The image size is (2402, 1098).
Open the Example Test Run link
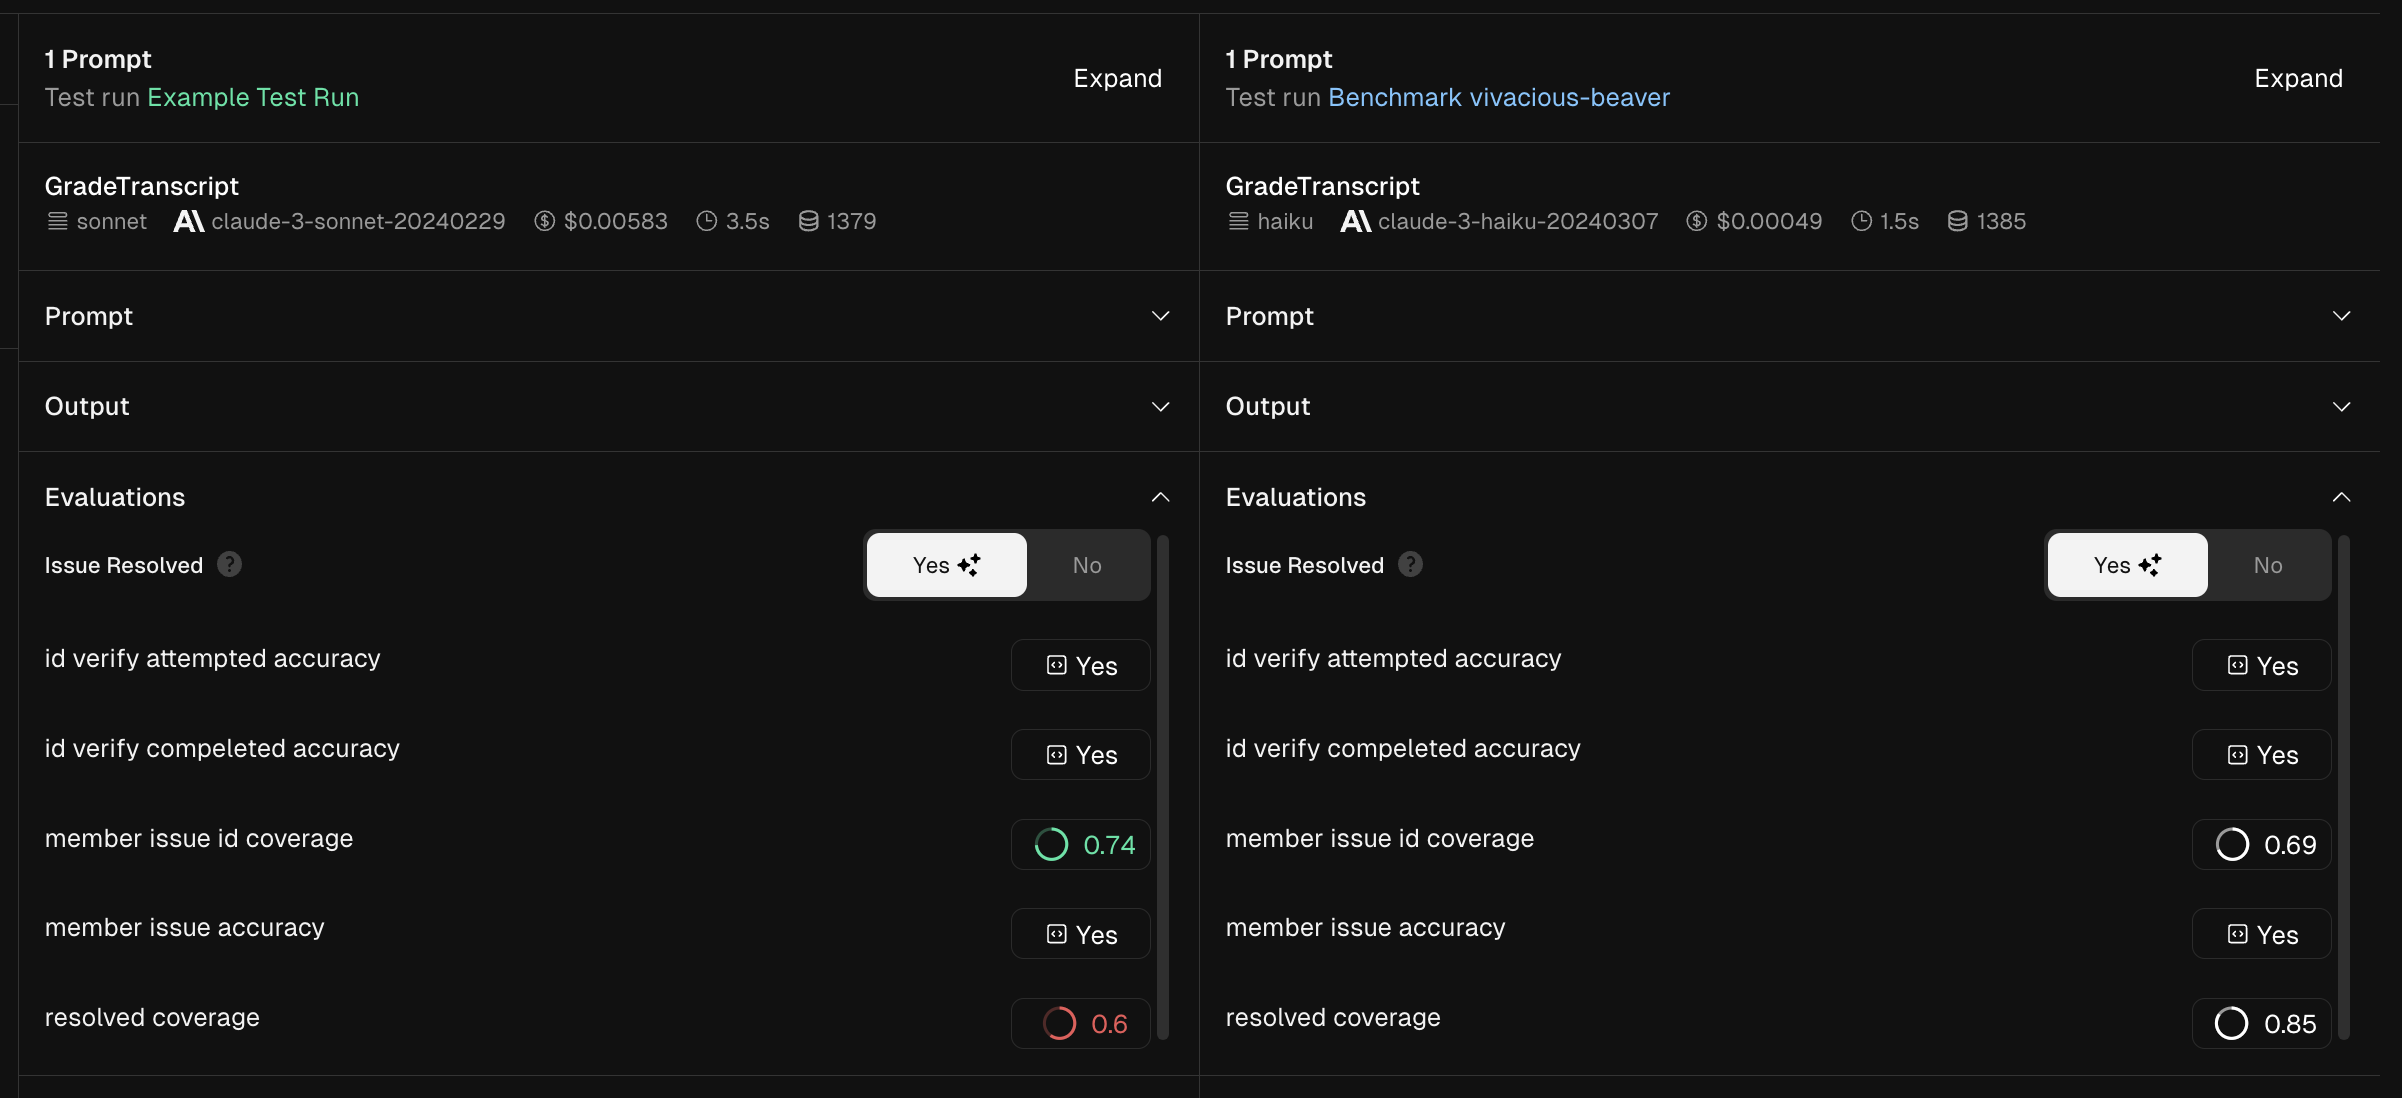tap(253, 97)
